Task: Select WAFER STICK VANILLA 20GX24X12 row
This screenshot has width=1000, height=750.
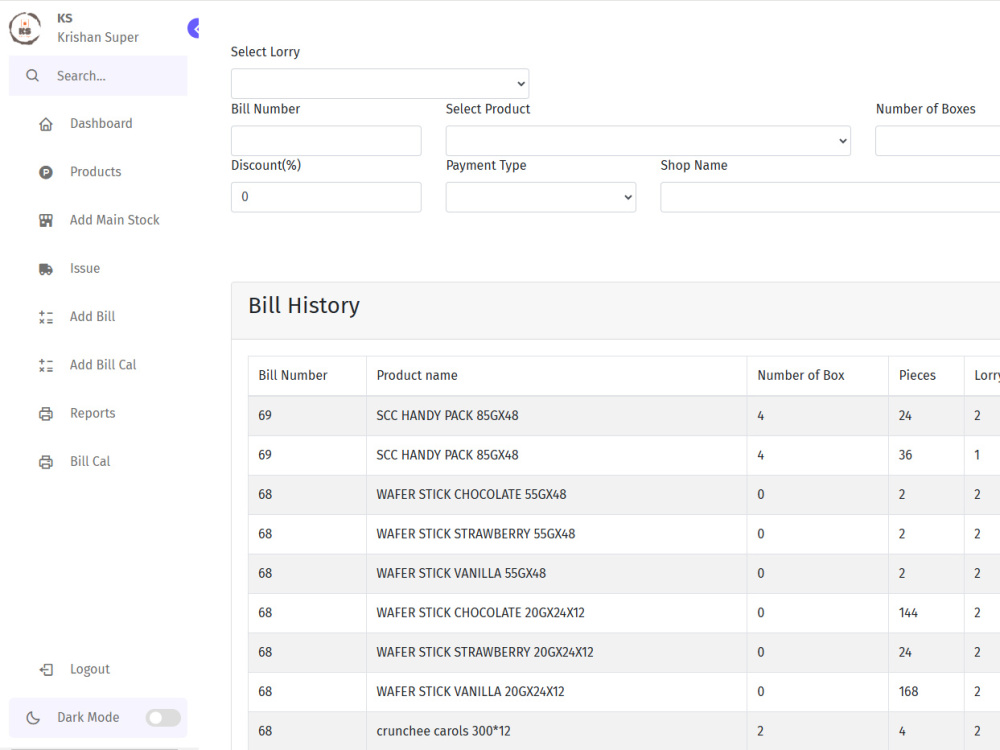Action: click(x=624, y=692)
